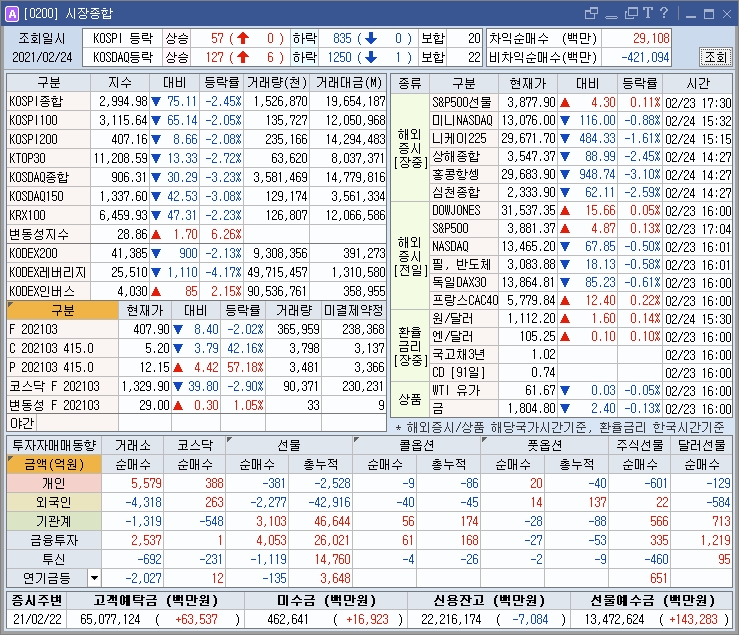Image resolution: width=739 pixels, height=635 pixels.
Task: Select the S&P500선물 row
Action: click(x=581, y=102)
